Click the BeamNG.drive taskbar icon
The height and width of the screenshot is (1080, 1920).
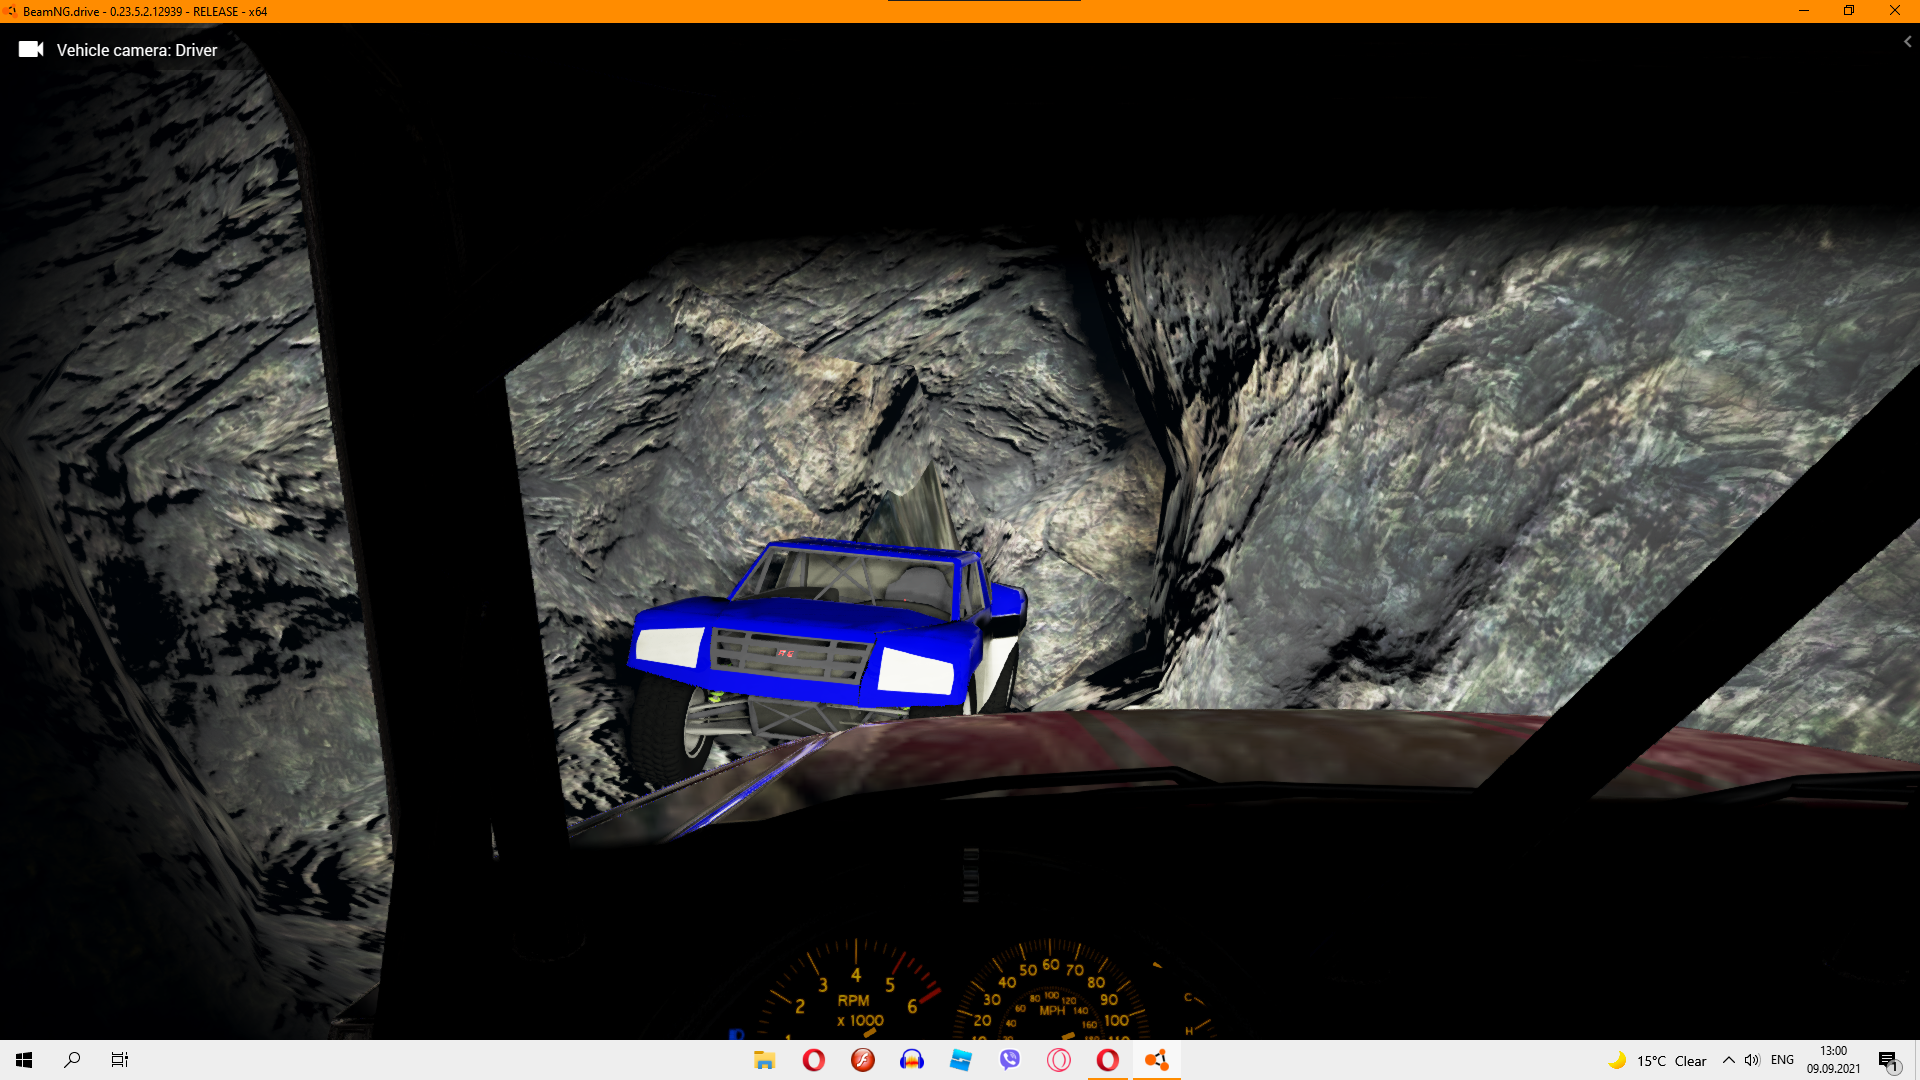[x=1157, y=1060]
